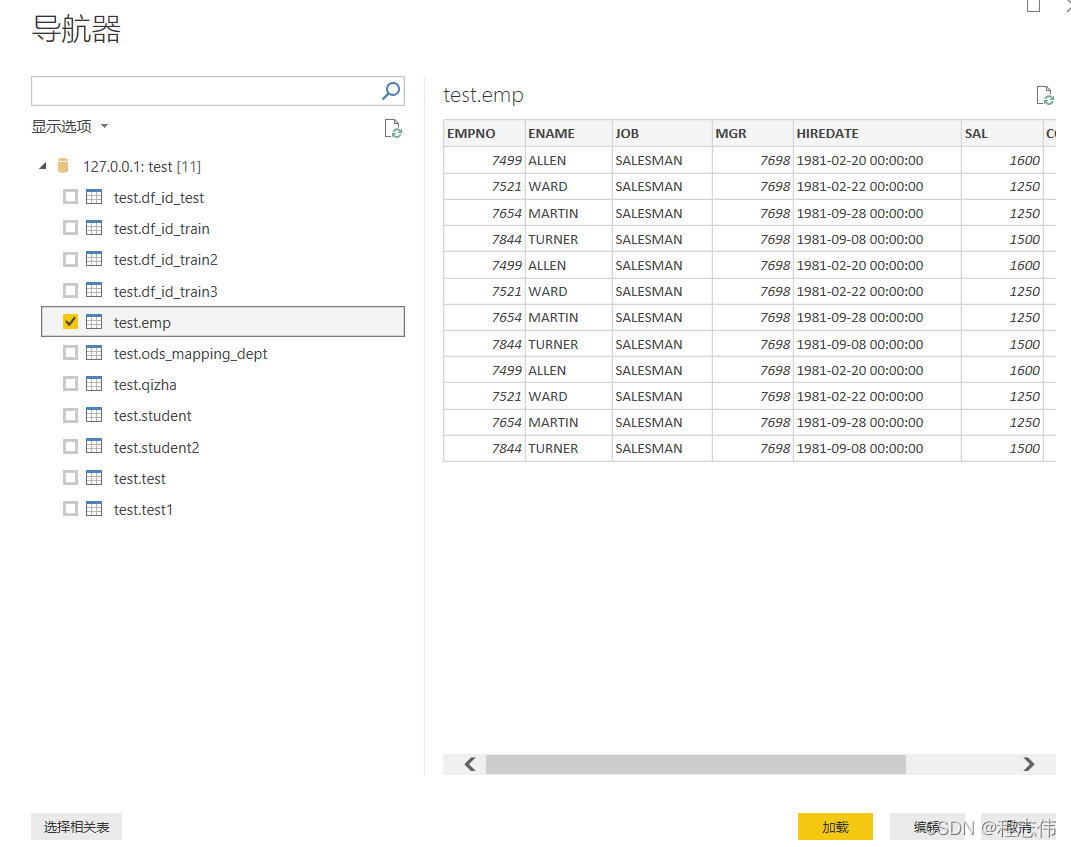Uncheck the test.emp checkbox
This screenshot has width=1071, height=847.
(x=70, y=322)
